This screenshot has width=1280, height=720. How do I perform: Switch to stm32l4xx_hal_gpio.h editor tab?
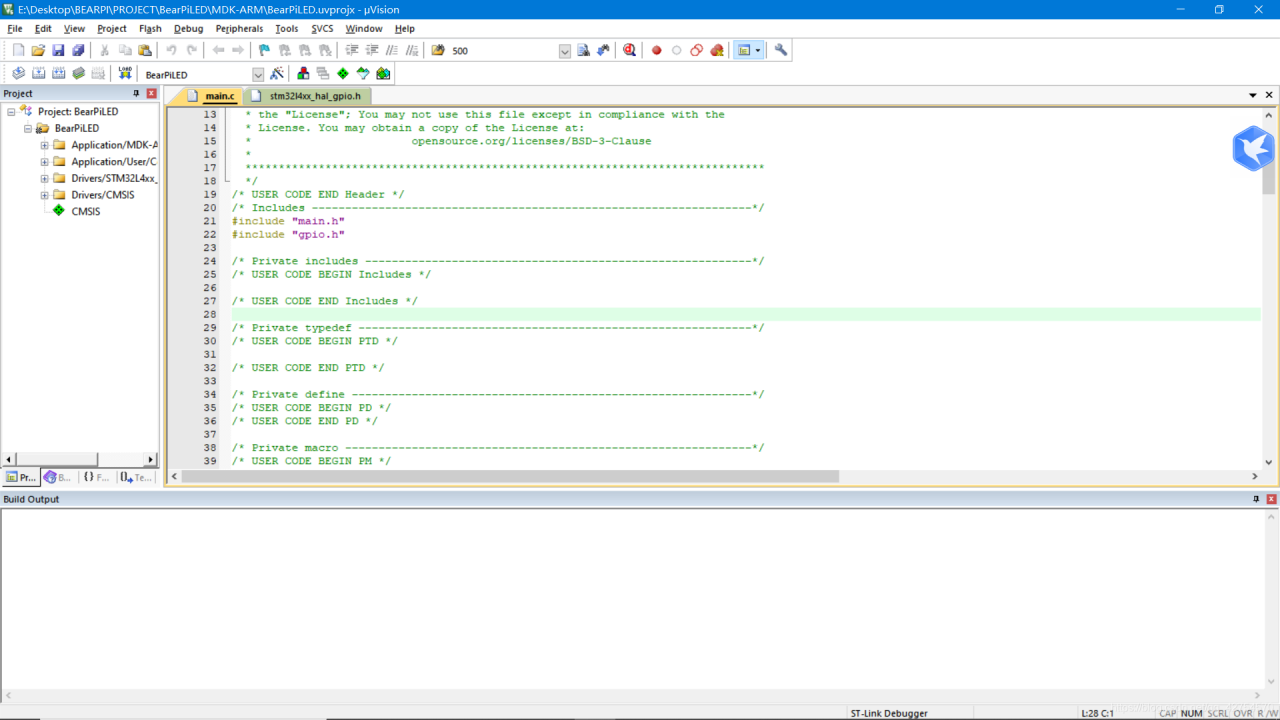point(314,96)
